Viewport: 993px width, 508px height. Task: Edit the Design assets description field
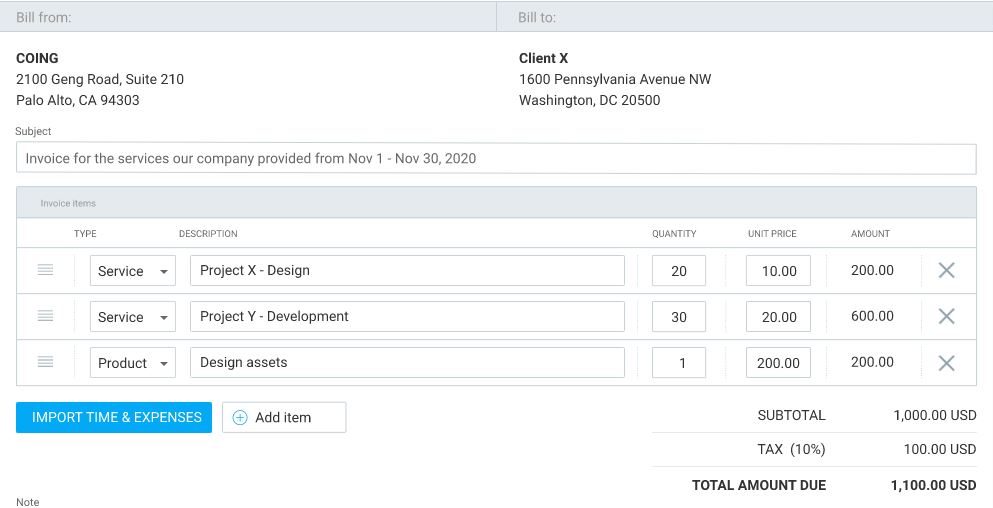pyautogui.click(x=407, y=363)
